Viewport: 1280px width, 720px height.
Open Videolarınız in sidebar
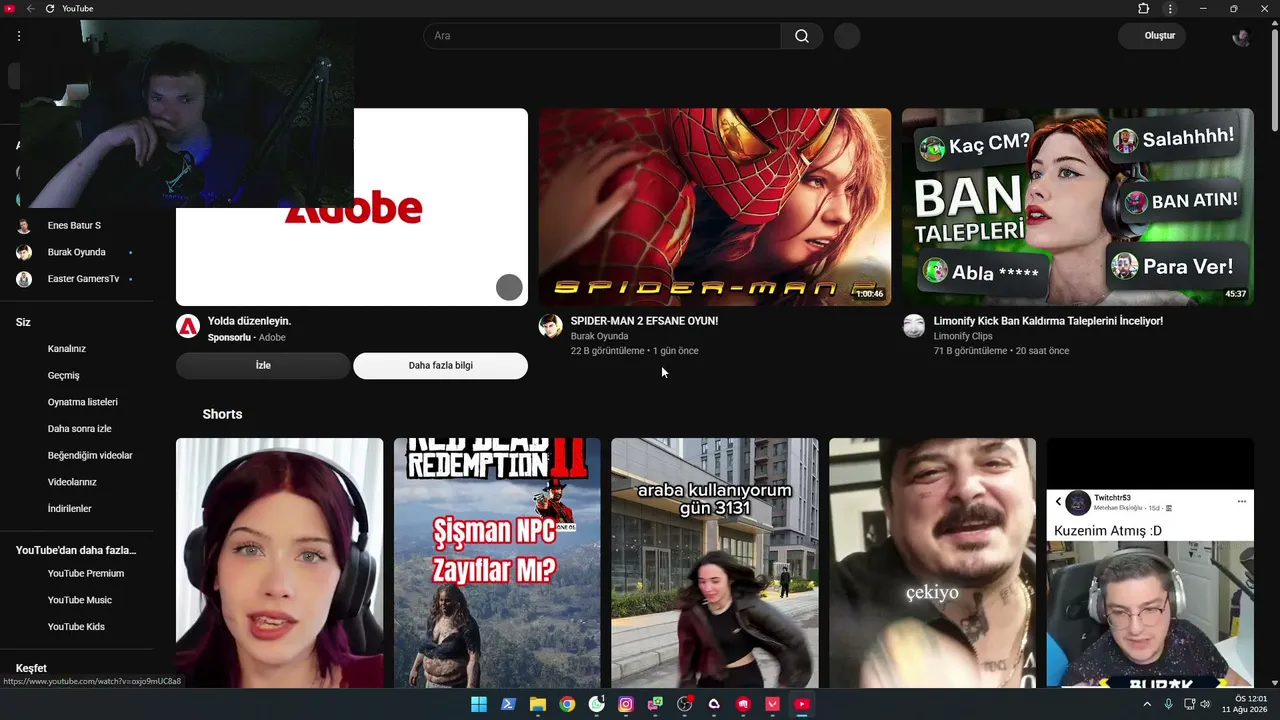tap(72, 482)
